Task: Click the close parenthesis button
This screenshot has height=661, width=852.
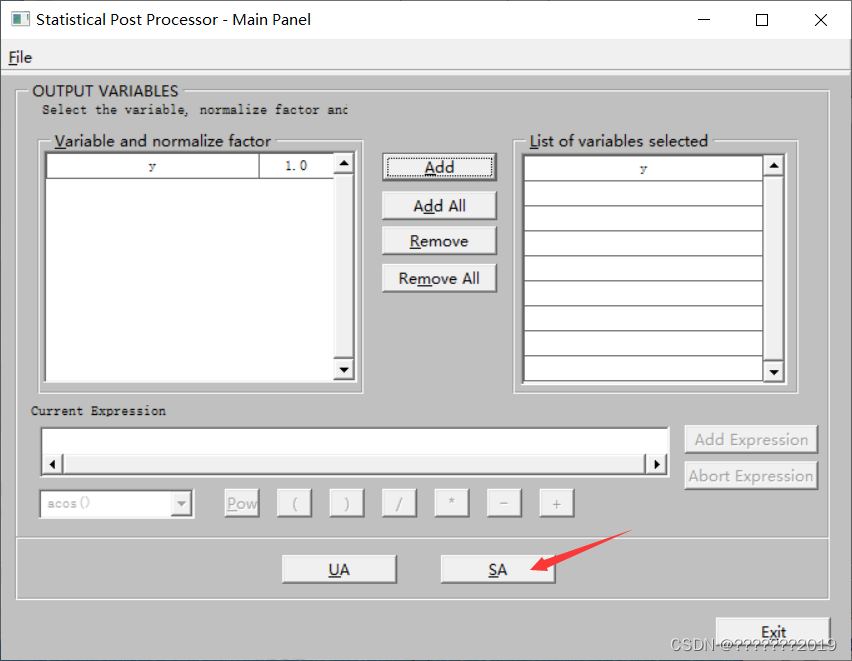Action: click(347, 503)
